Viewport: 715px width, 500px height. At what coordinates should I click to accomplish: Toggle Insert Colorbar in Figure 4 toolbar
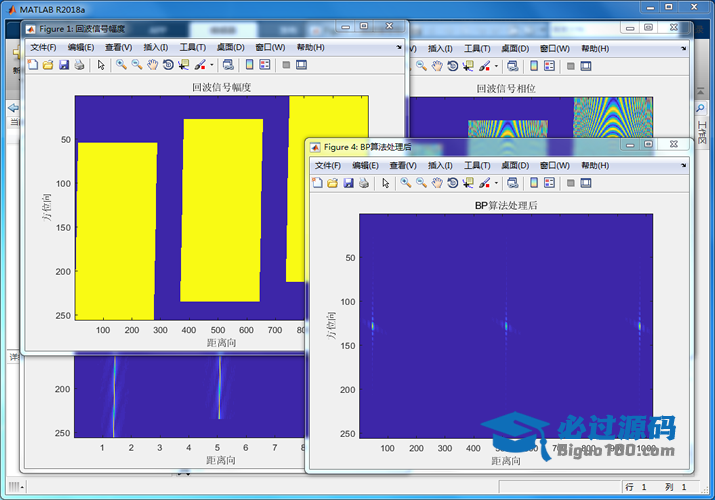[534, 183]
